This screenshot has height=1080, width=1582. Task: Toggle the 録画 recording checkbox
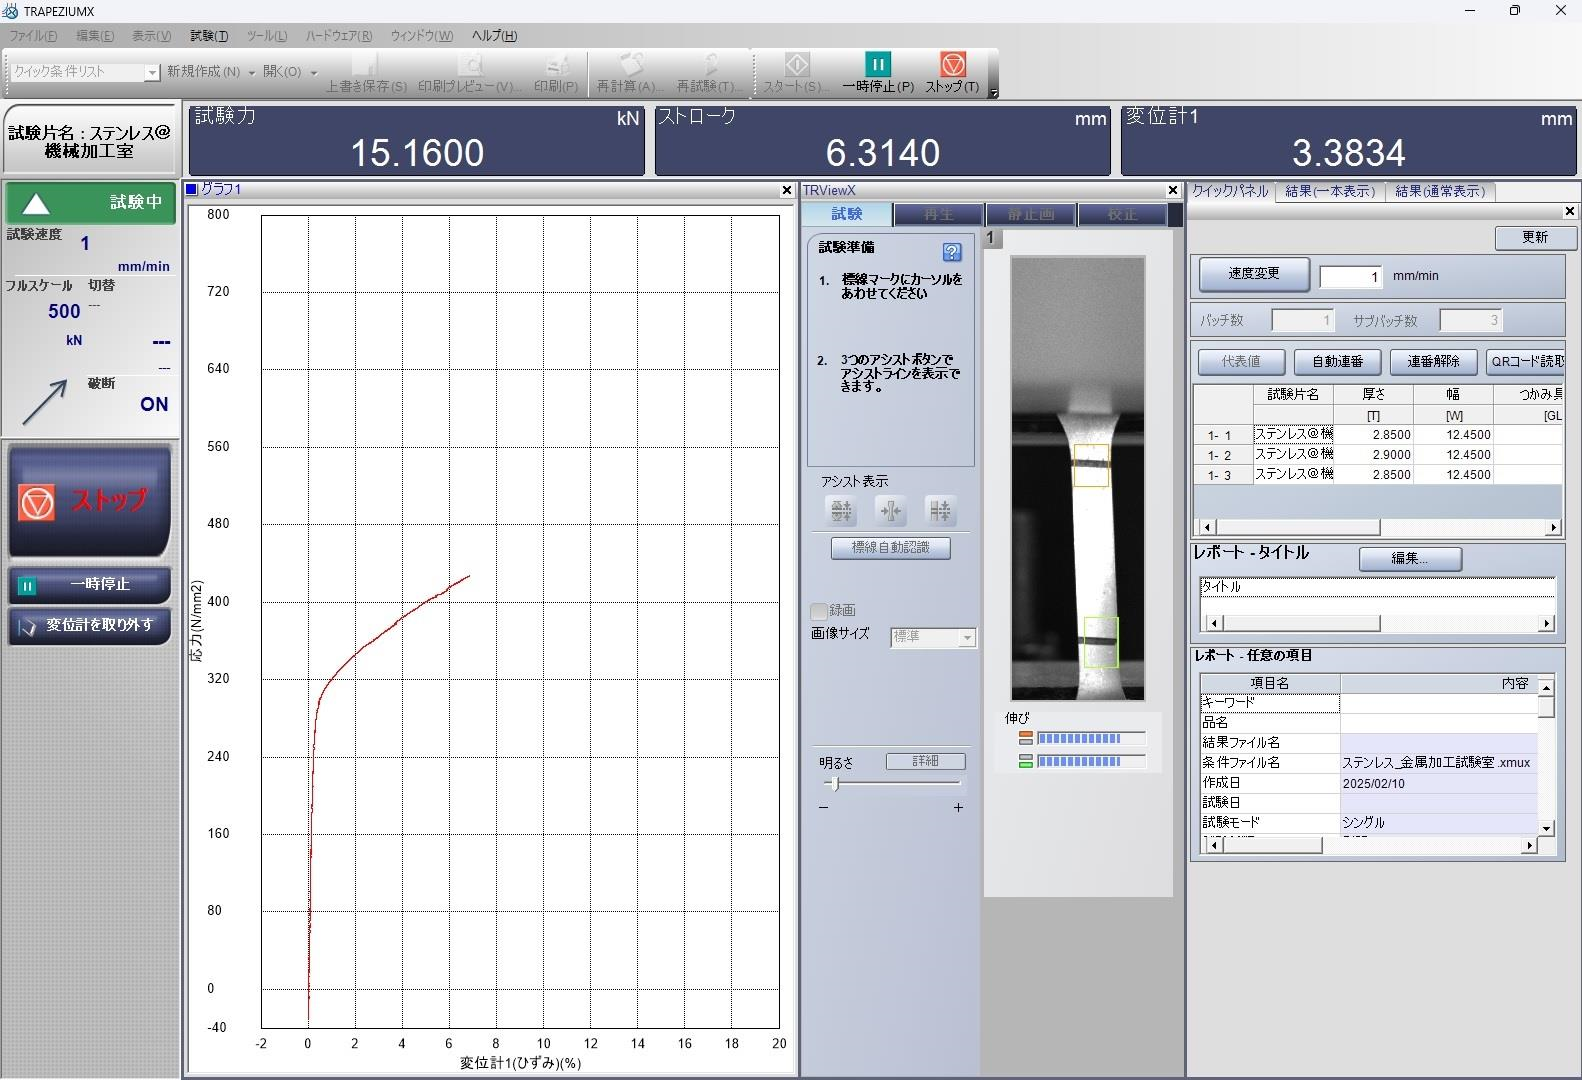click(x=819, y=610)
